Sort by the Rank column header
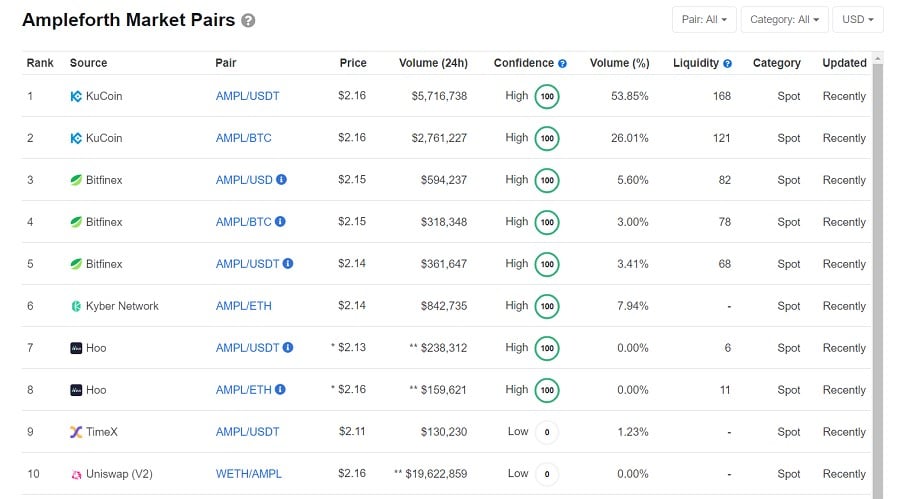The image size is (900, 499). click(40, 63)
